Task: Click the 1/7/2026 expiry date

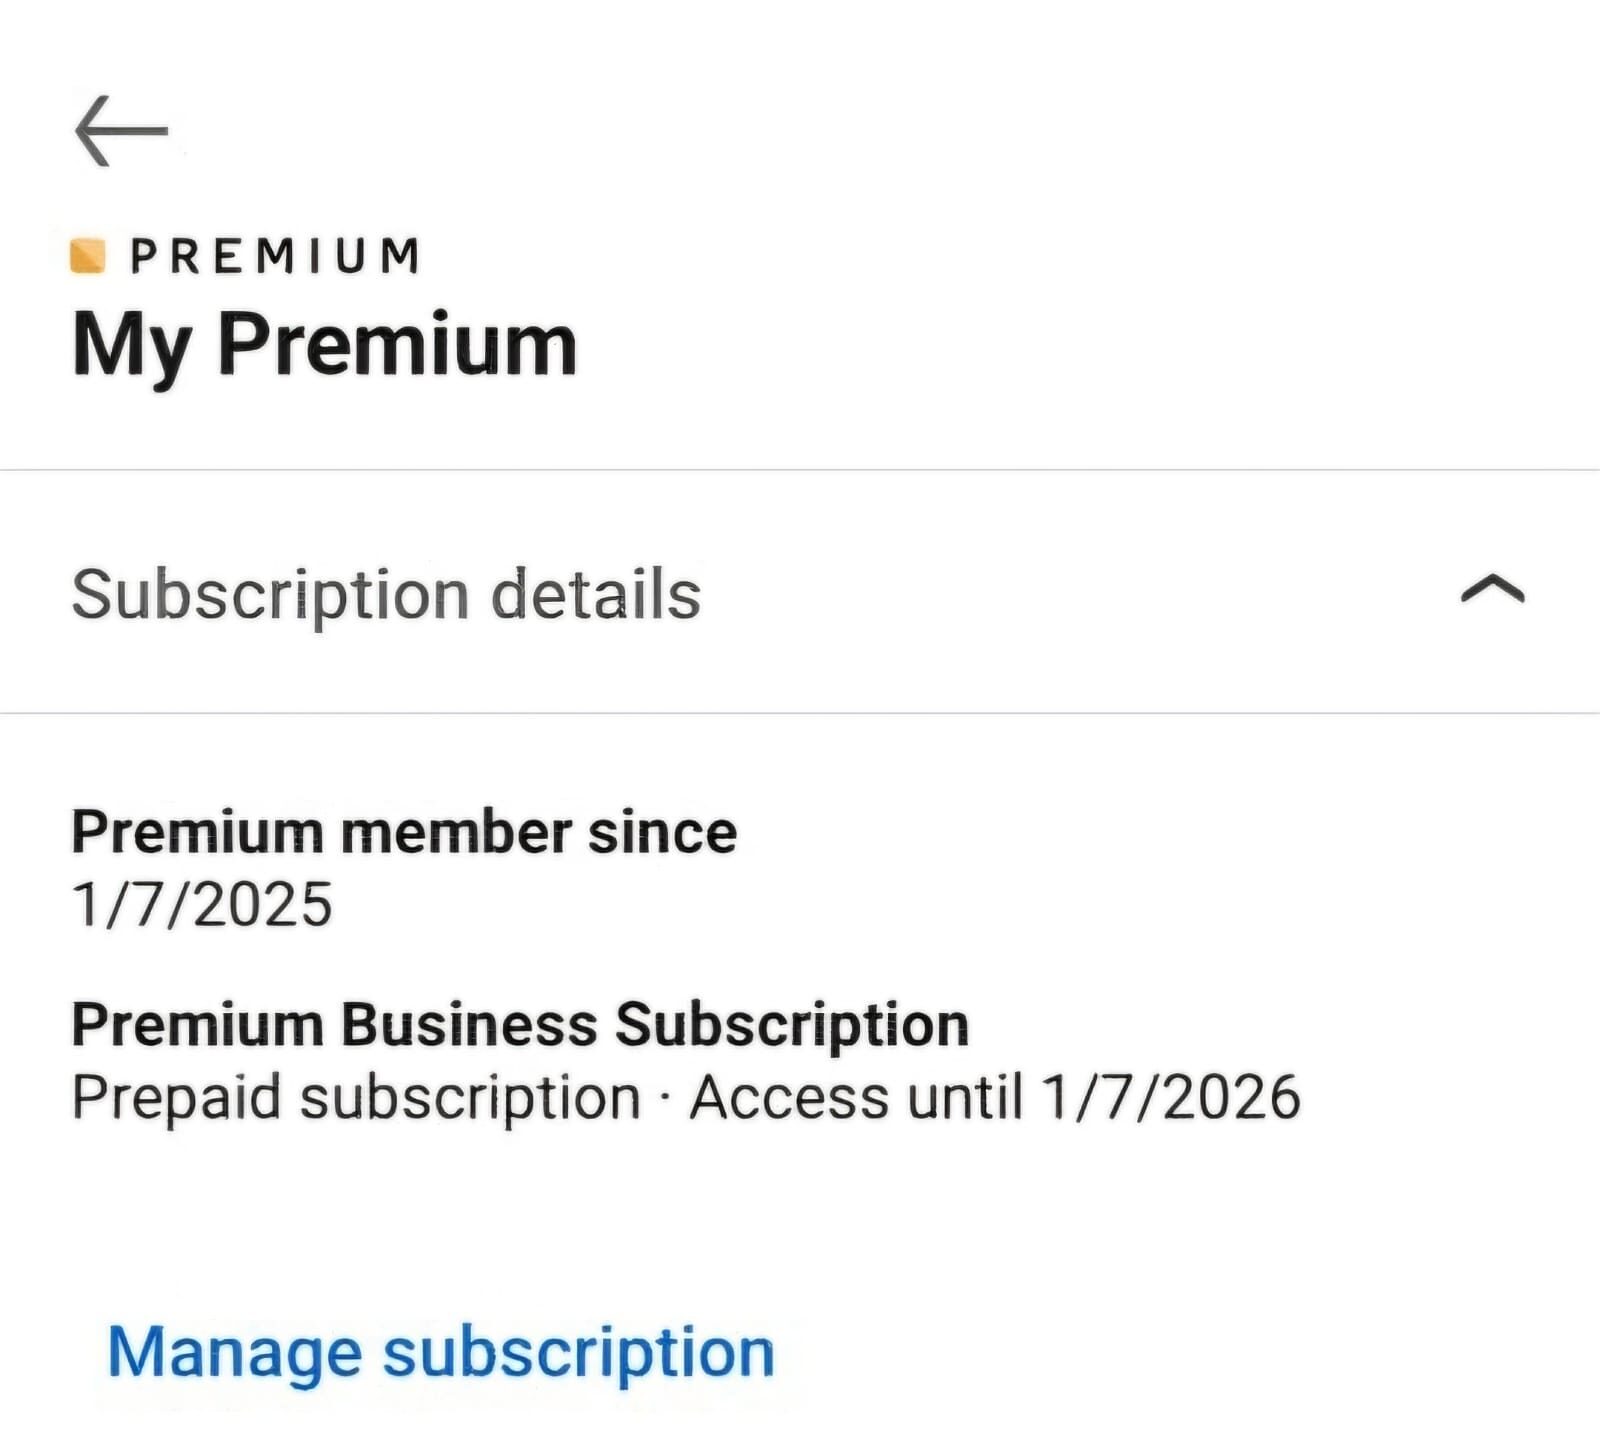Action: click(x=1171, y=1098)
